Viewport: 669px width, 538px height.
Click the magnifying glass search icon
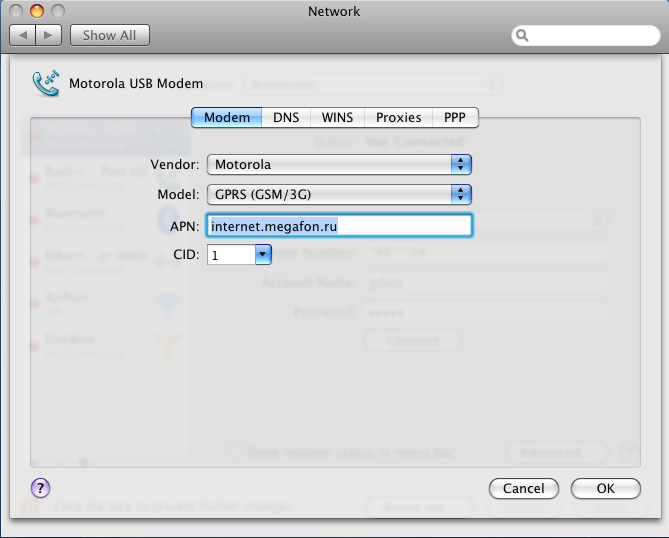(x=522, y=35)
